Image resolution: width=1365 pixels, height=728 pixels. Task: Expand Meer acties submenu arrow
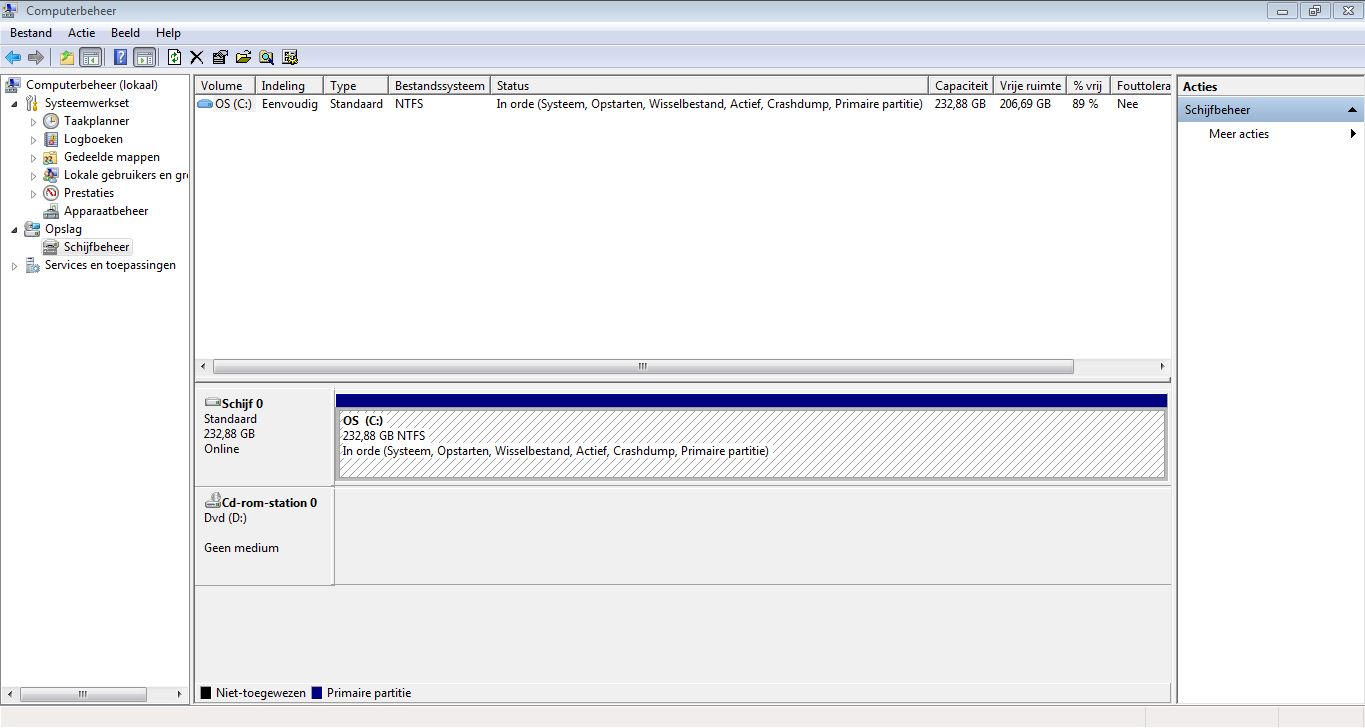point(1353,134)
